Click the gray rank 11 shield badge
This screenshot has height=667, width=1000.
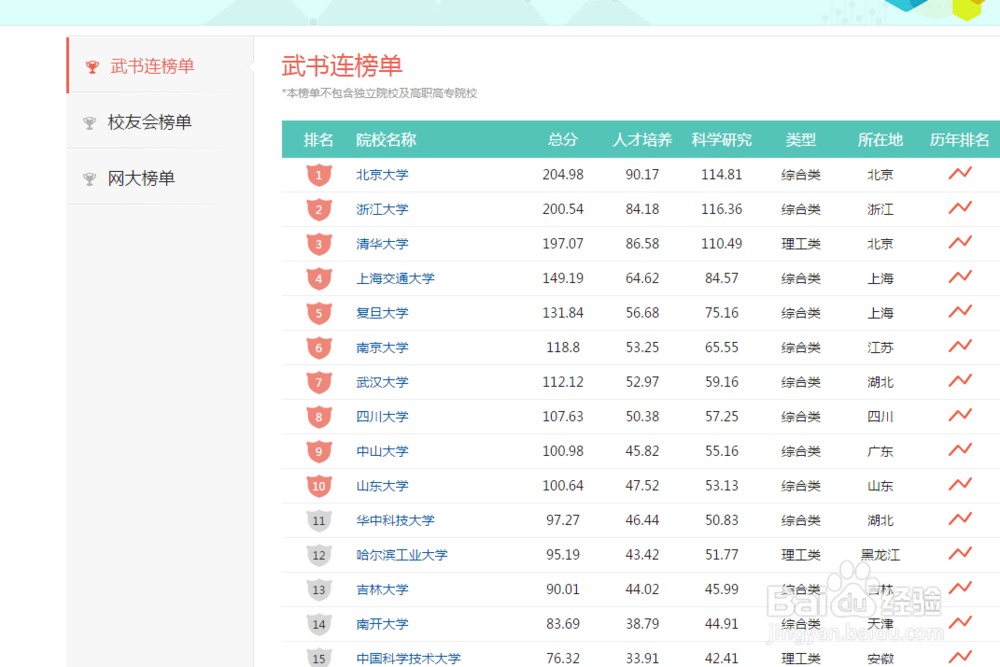tap(319, 520)
